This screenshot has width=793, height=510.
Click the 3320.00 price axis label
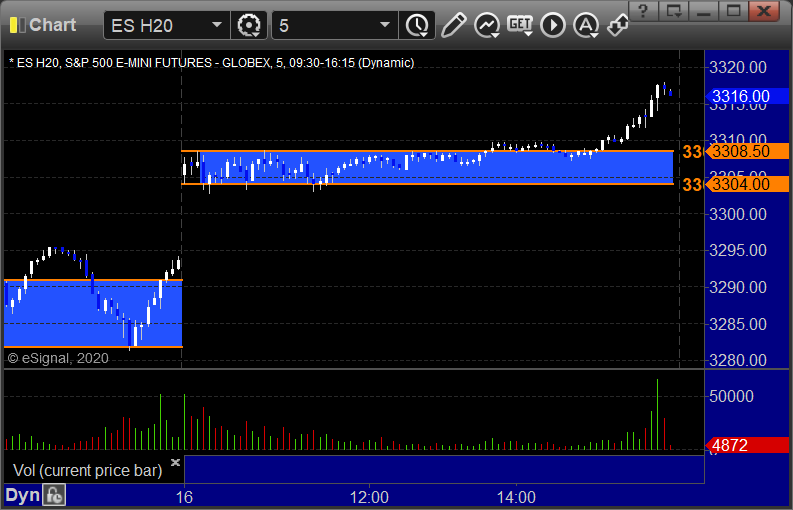coord(738,67)
